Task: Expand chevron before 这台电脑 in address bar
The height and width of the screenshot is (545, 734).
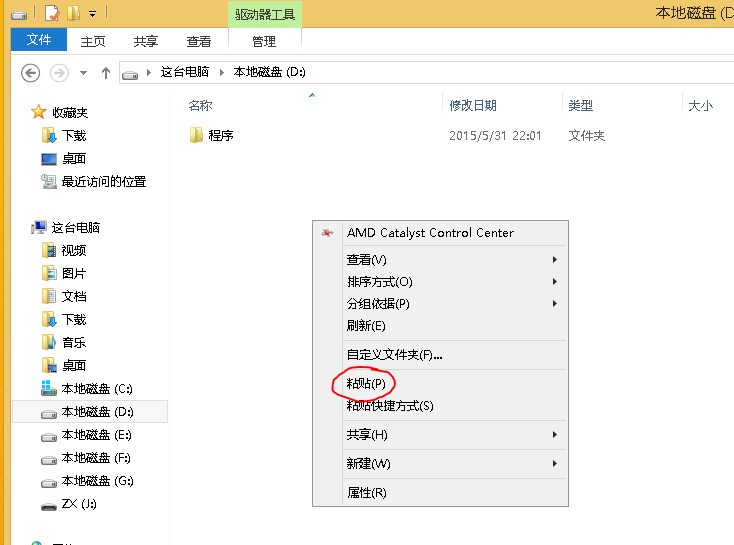Action: (149, 73)
